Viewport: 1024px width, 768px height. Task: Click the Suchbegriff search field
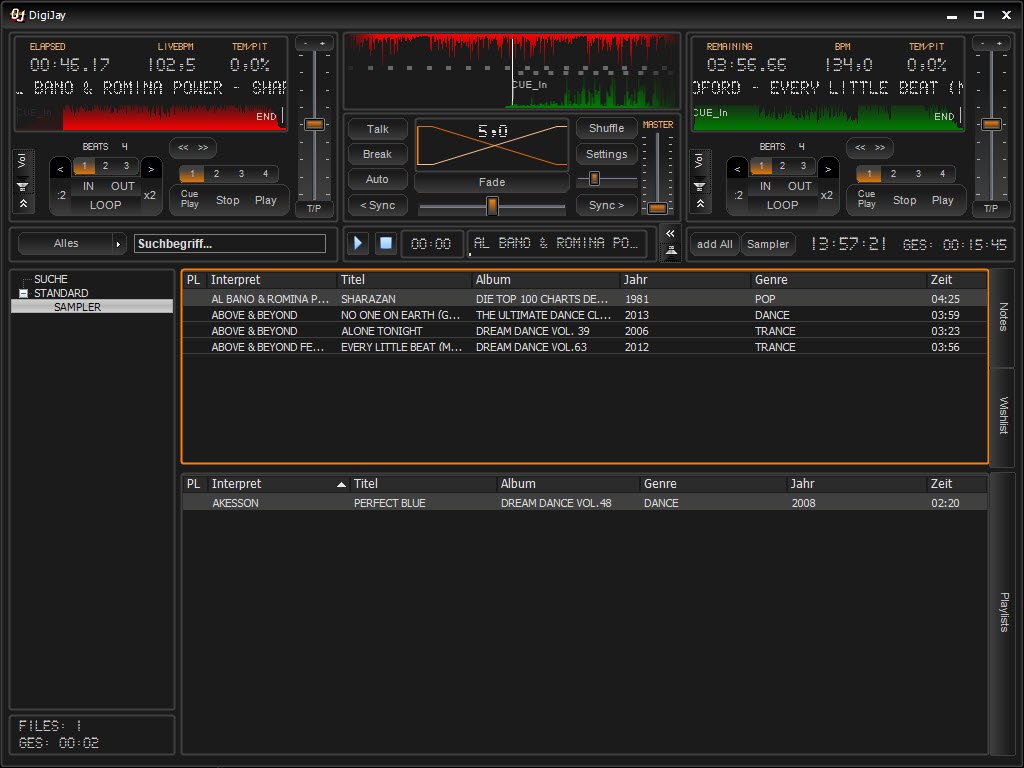coord(231,244)
